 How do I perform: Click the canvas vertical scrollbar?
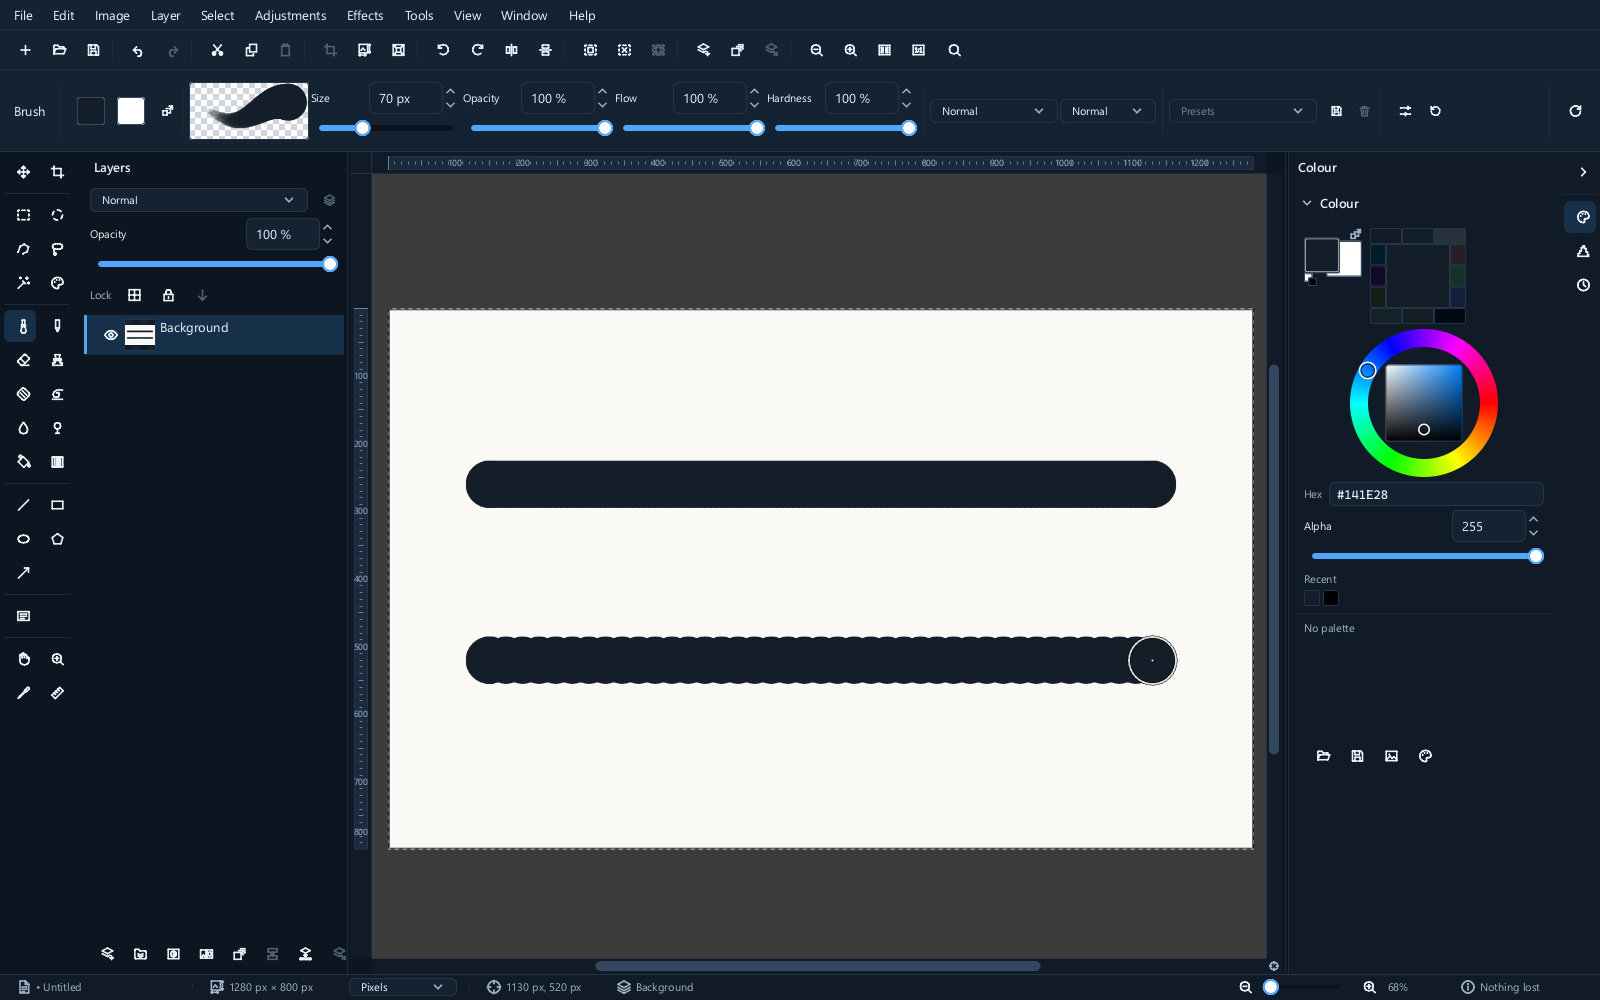1273,559
